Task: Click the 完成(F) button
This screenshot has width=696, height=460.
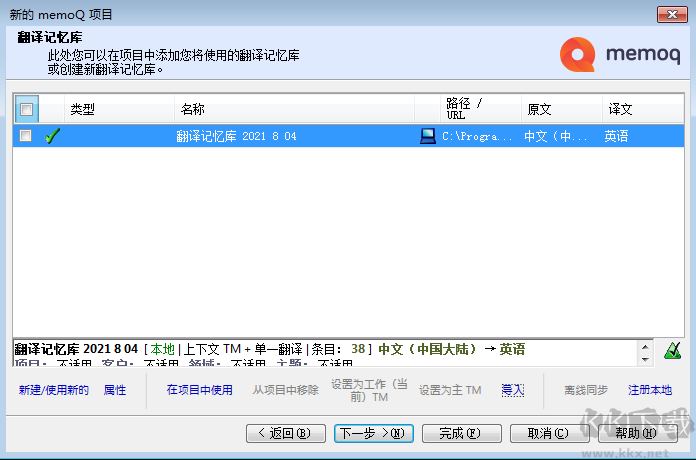Action: click(462, 433)
